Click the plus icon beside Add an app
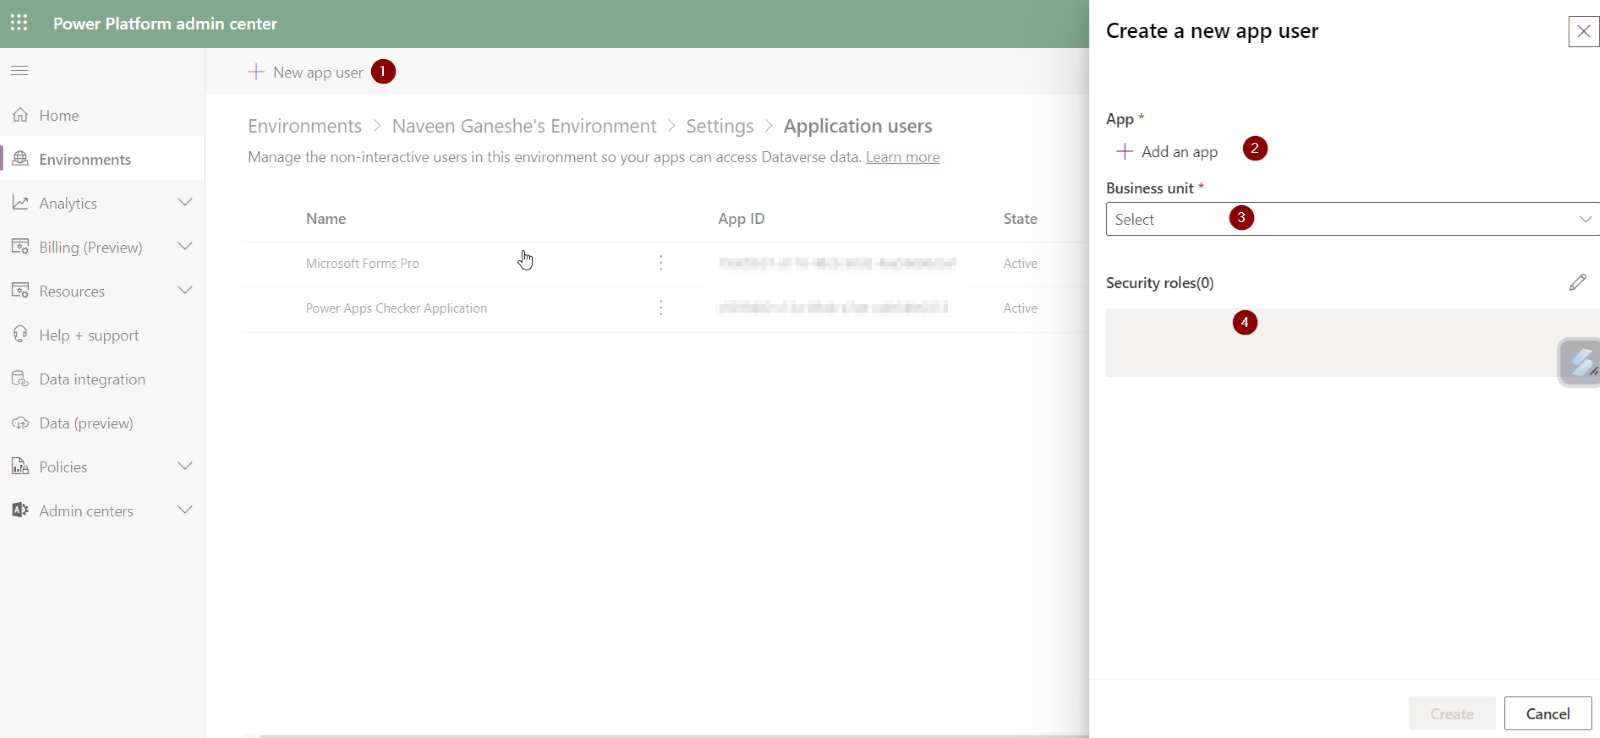Screen dimensions: 1600x738 click(1125, 151)
